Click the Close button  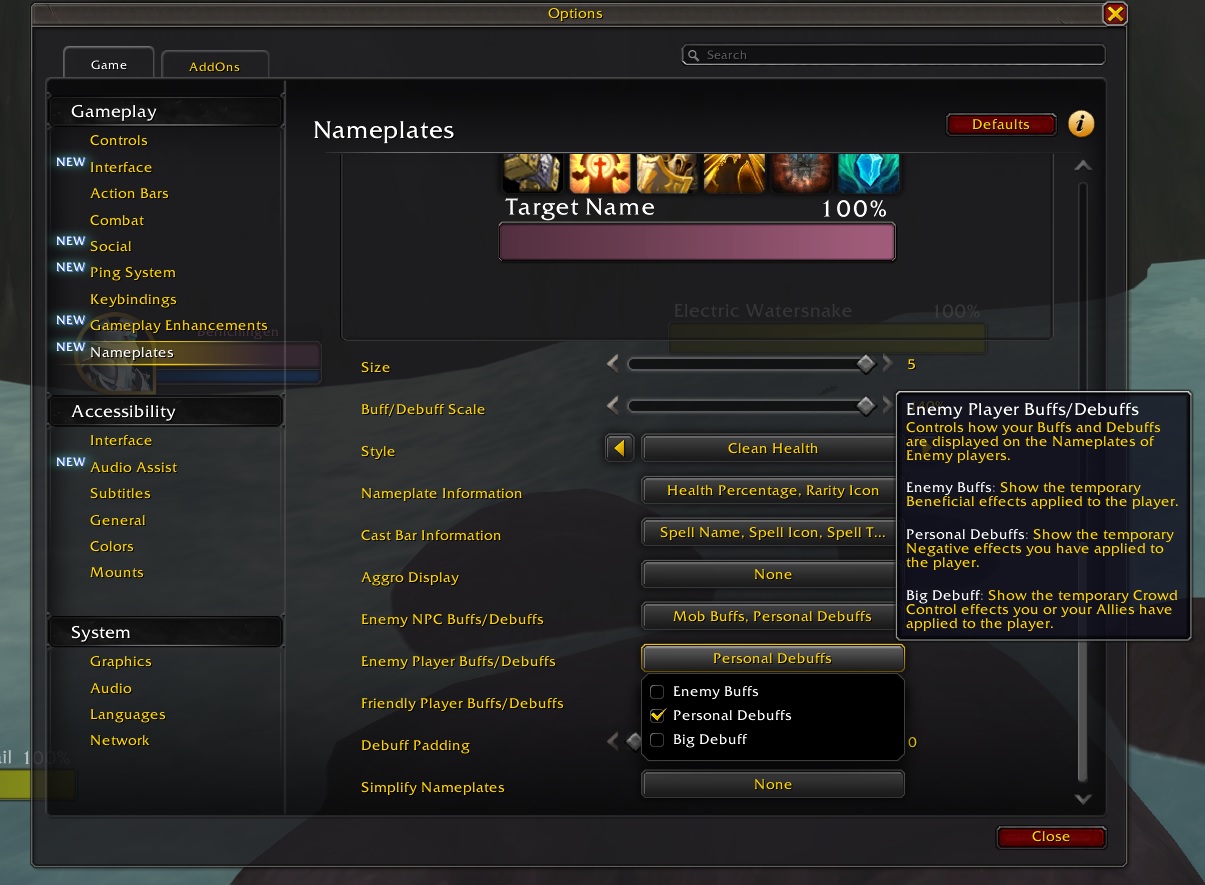pyautogui.click(x=1051, y=836)
